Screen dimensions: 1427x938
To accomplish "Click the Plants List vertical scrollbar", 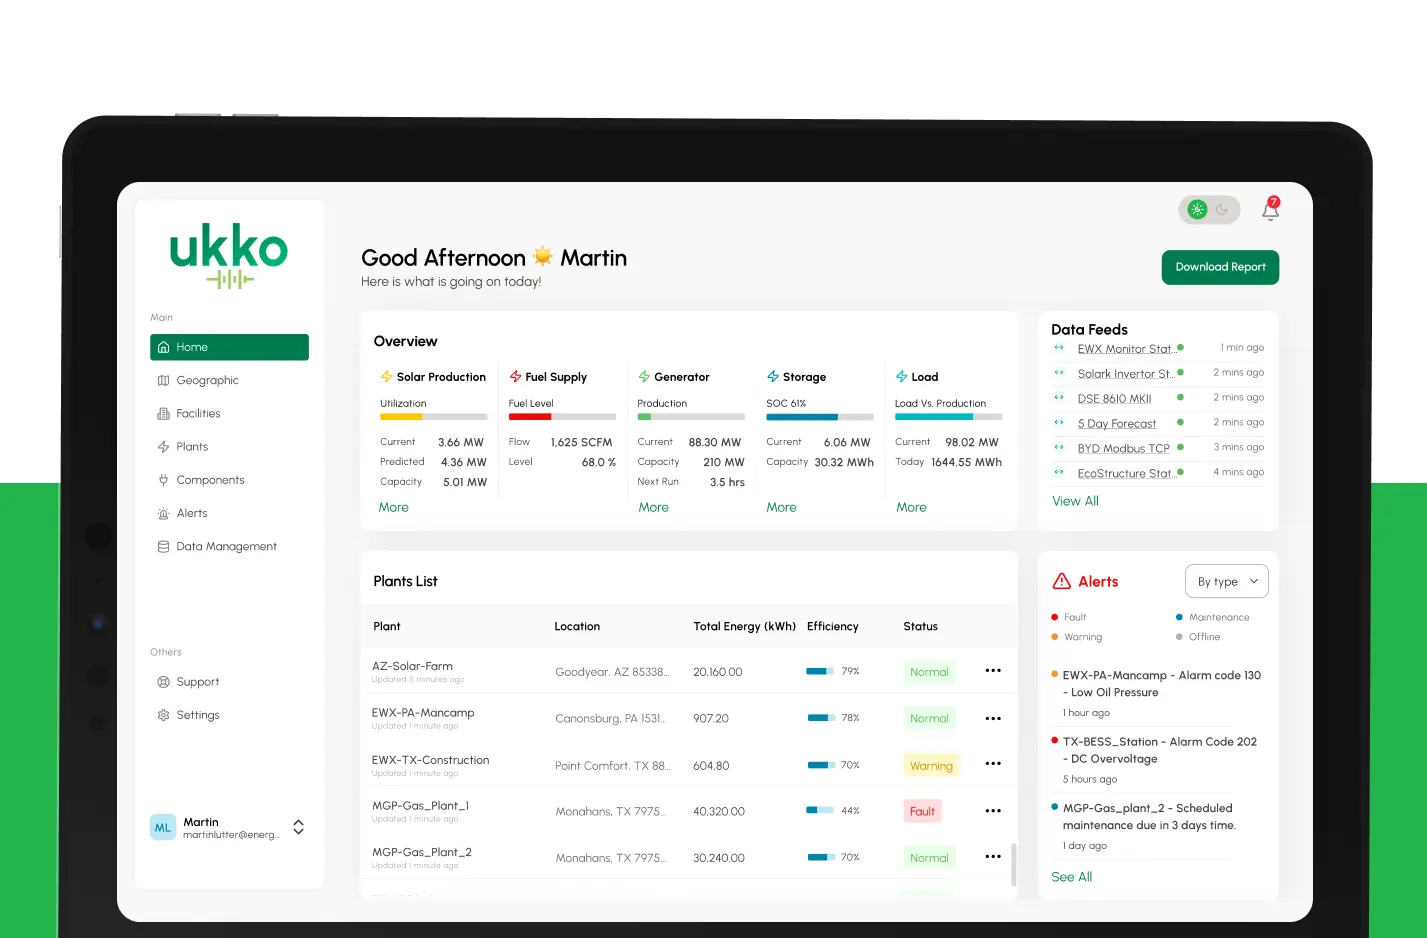I will pos(1014,864).
